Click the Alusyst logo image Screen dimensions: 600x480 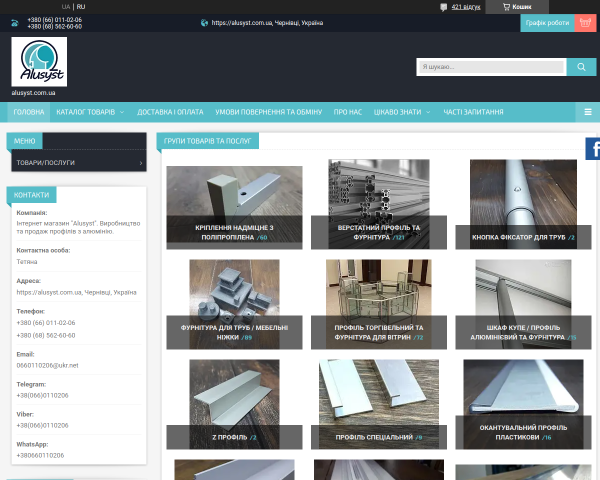click(x=39, y=62)
